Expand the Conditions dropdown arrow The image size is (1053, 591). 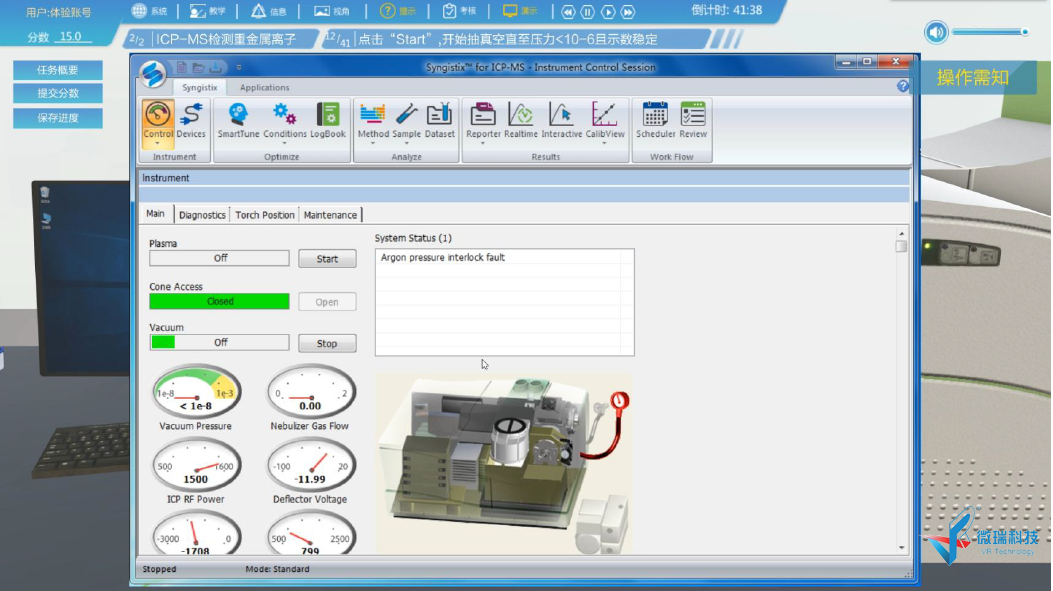point(284,143)
